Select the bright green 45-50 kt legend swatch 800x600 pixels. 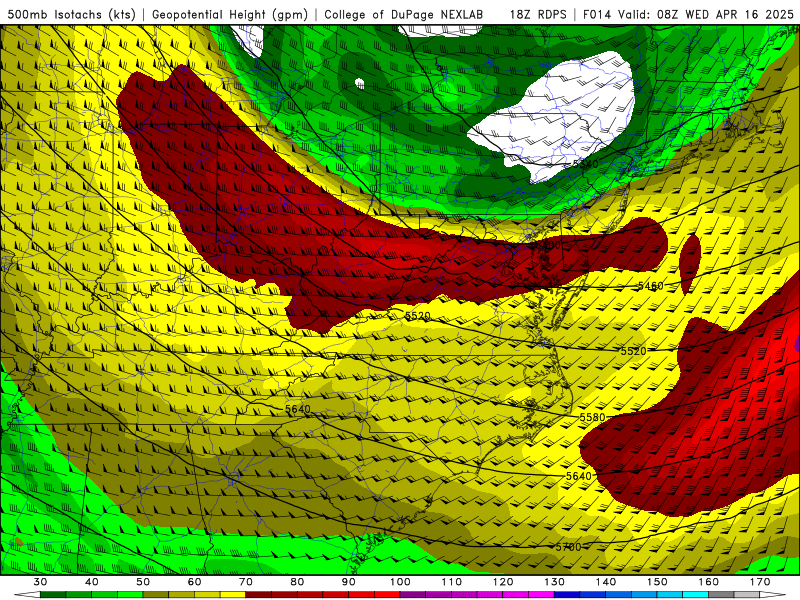click(x=130, y=595)
